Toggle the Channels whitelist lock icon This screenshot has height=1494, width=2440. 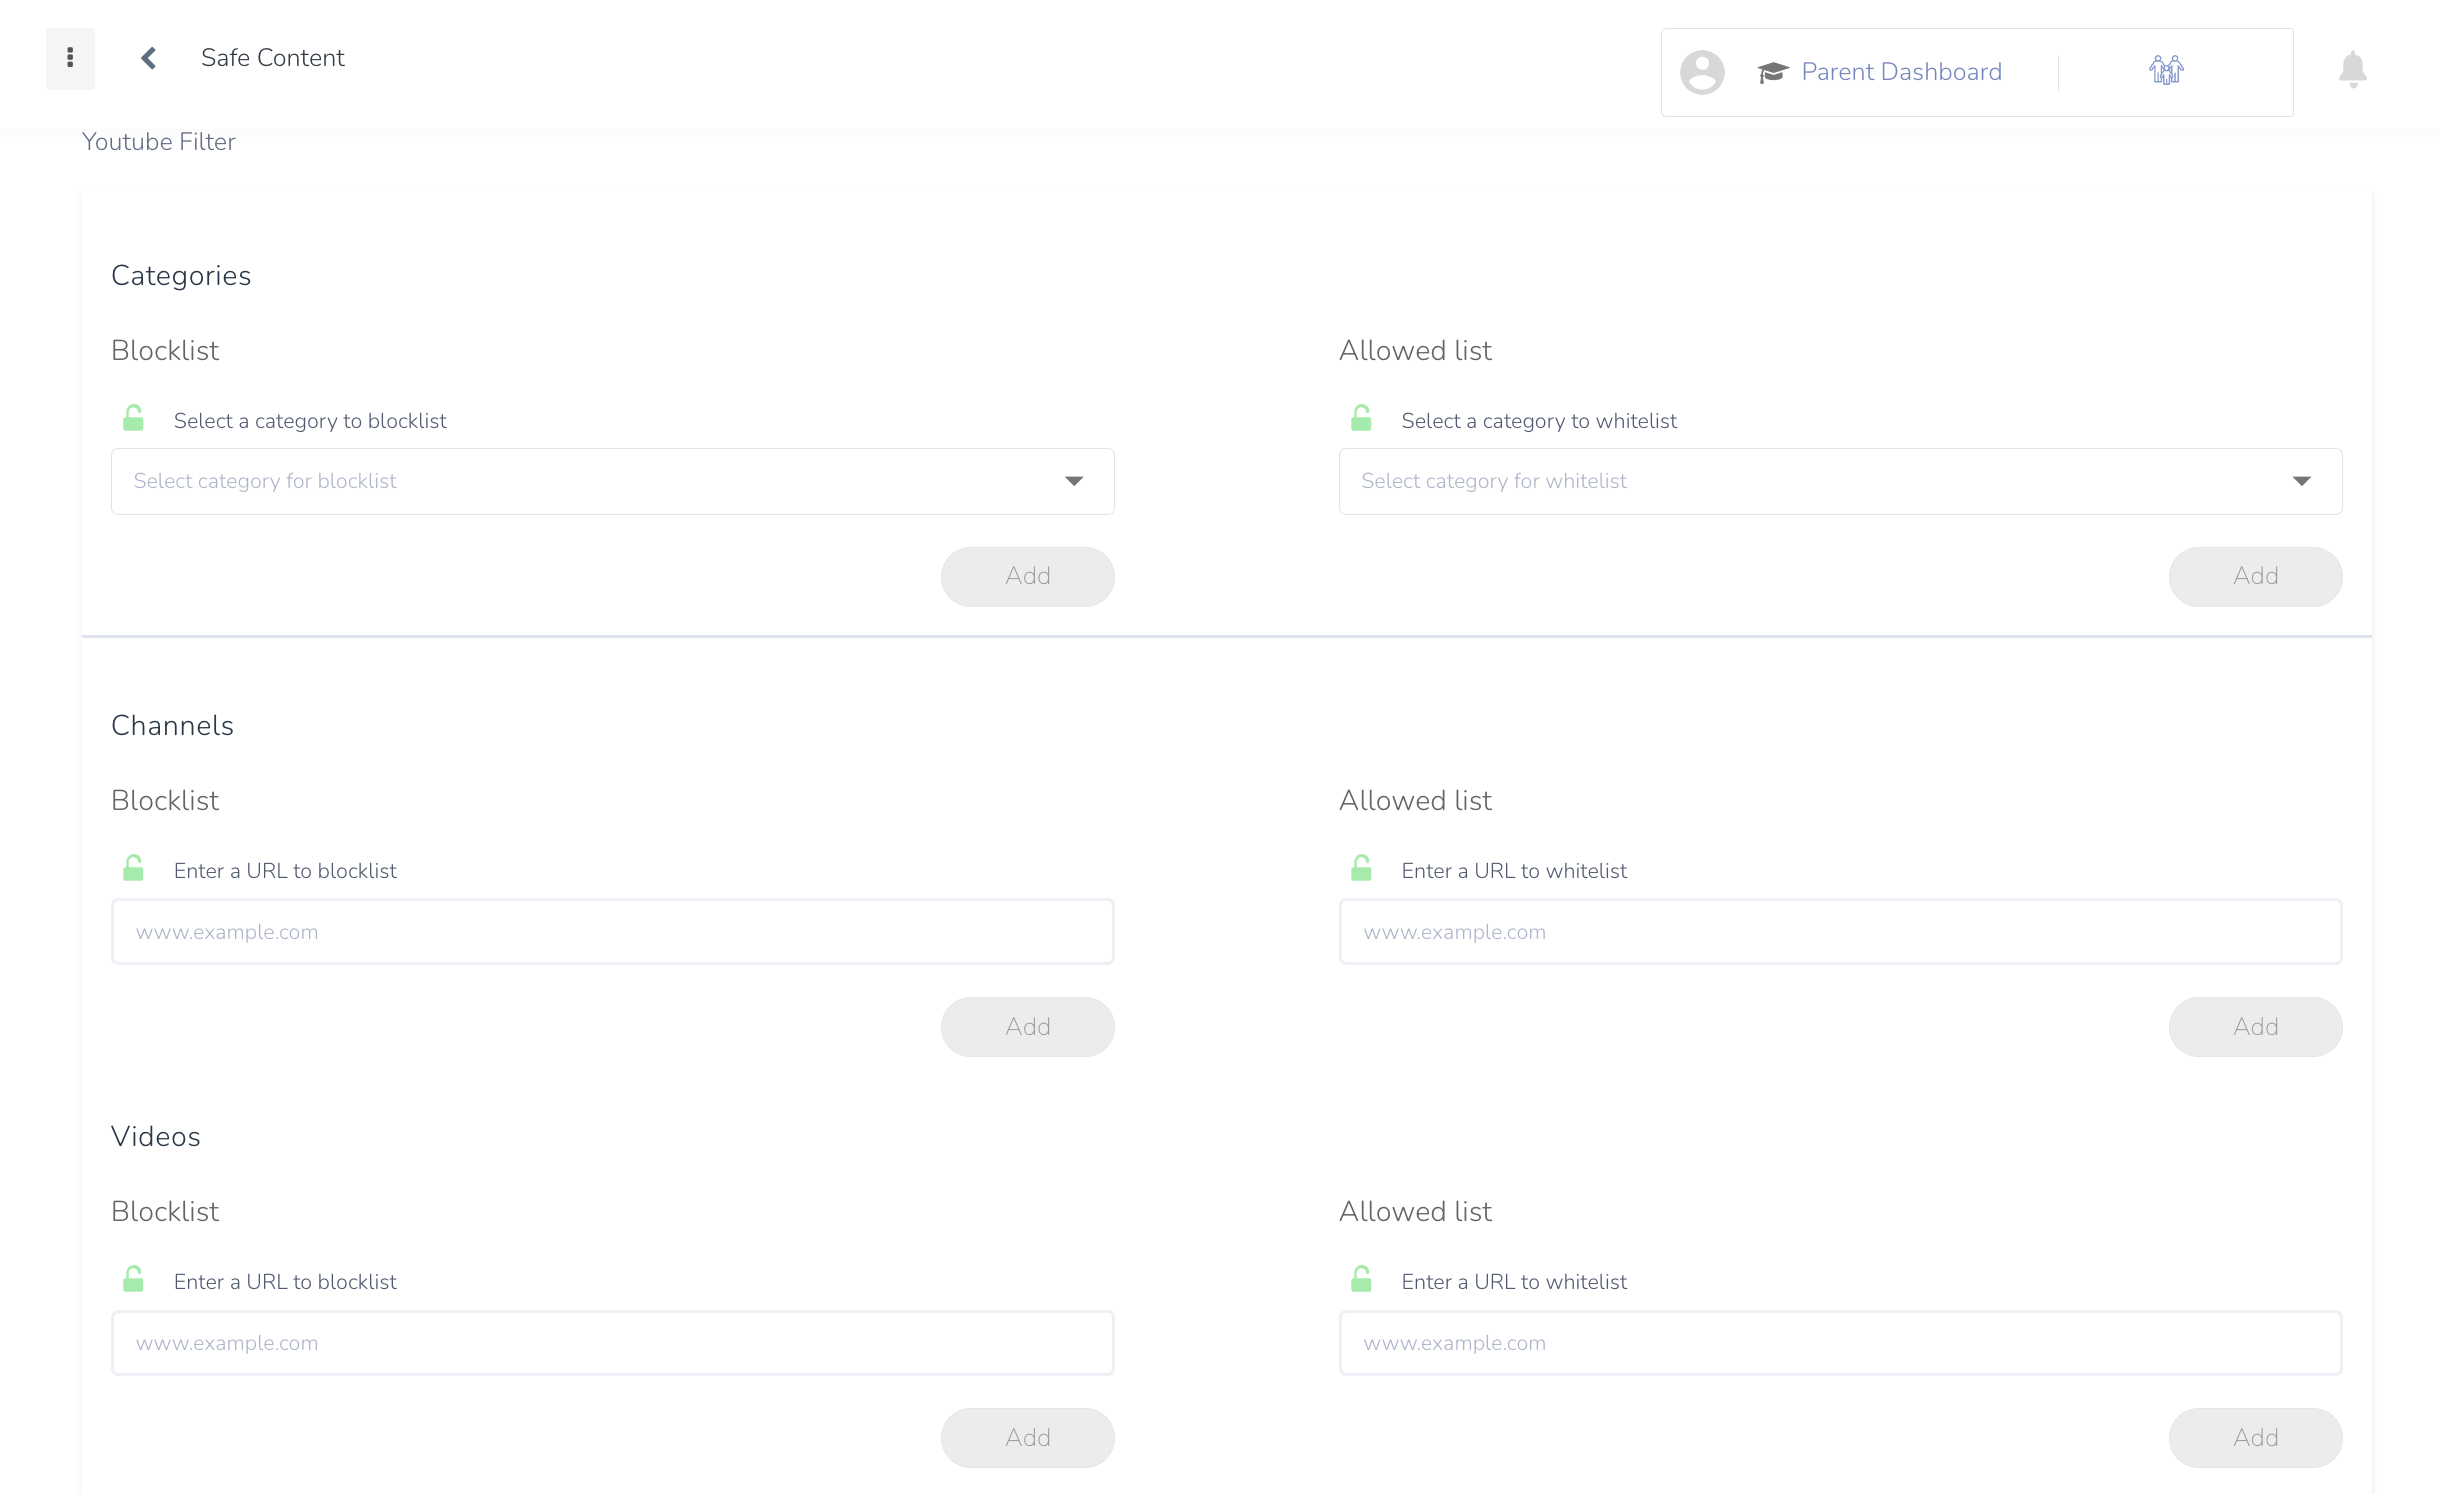click(x=1361, y=868)
